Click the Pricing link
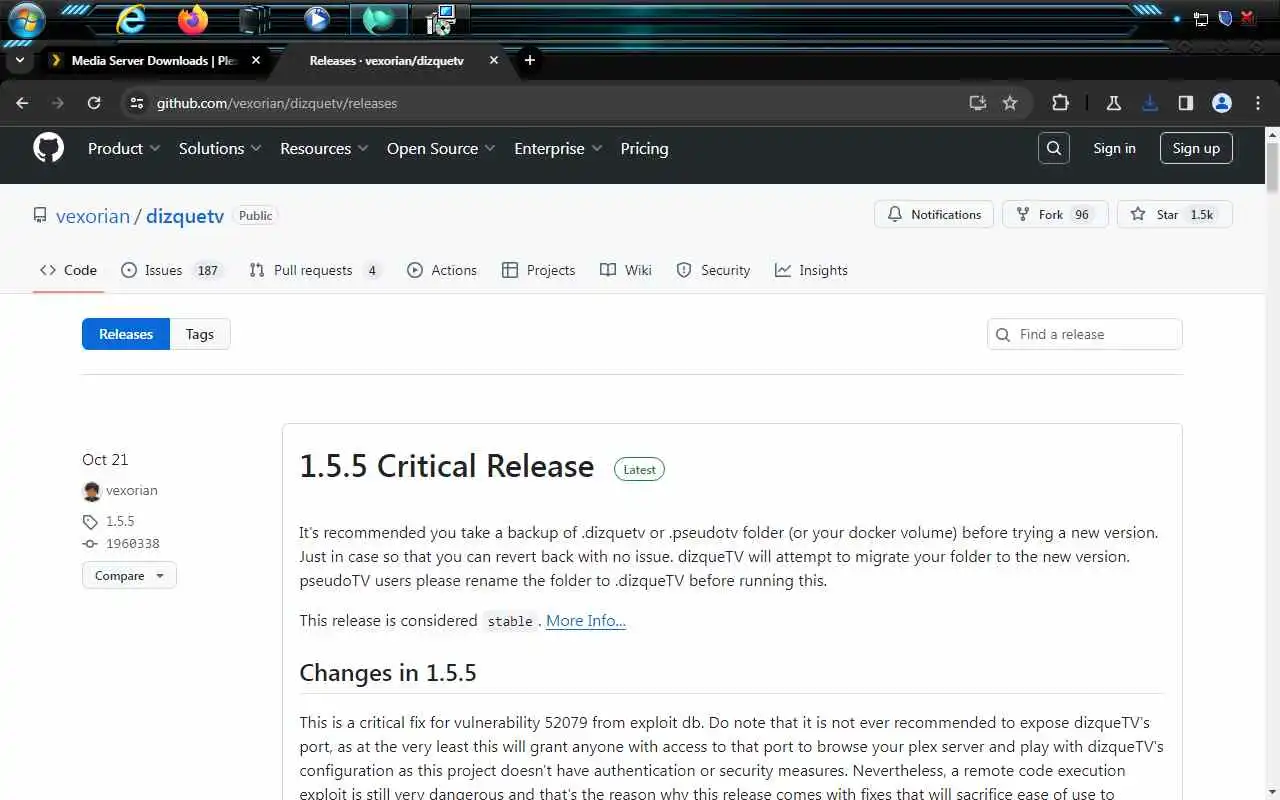The image size is (1280, 800). point(644,148)
